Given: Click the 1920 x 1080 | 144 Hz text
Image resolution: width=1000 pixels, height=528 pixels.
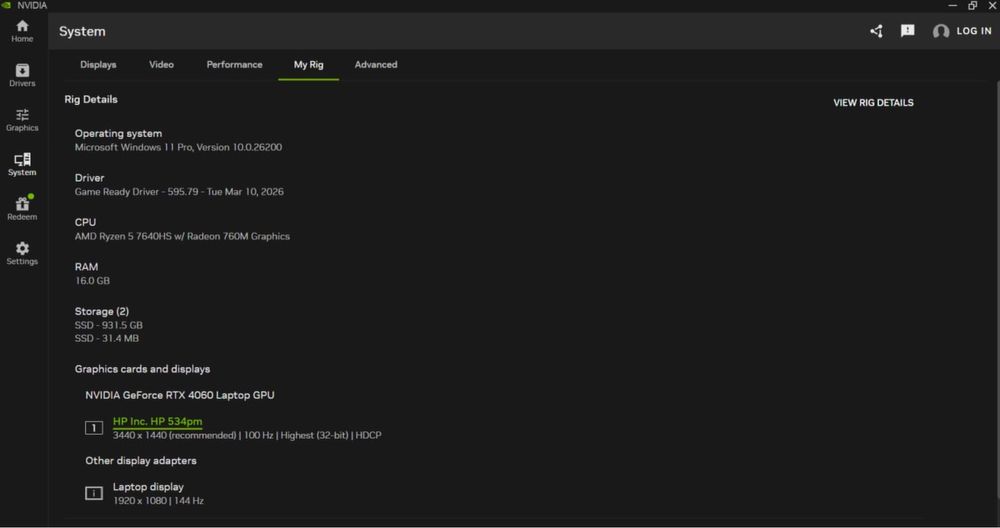Looking at the screenshot, I should point(158,501).
